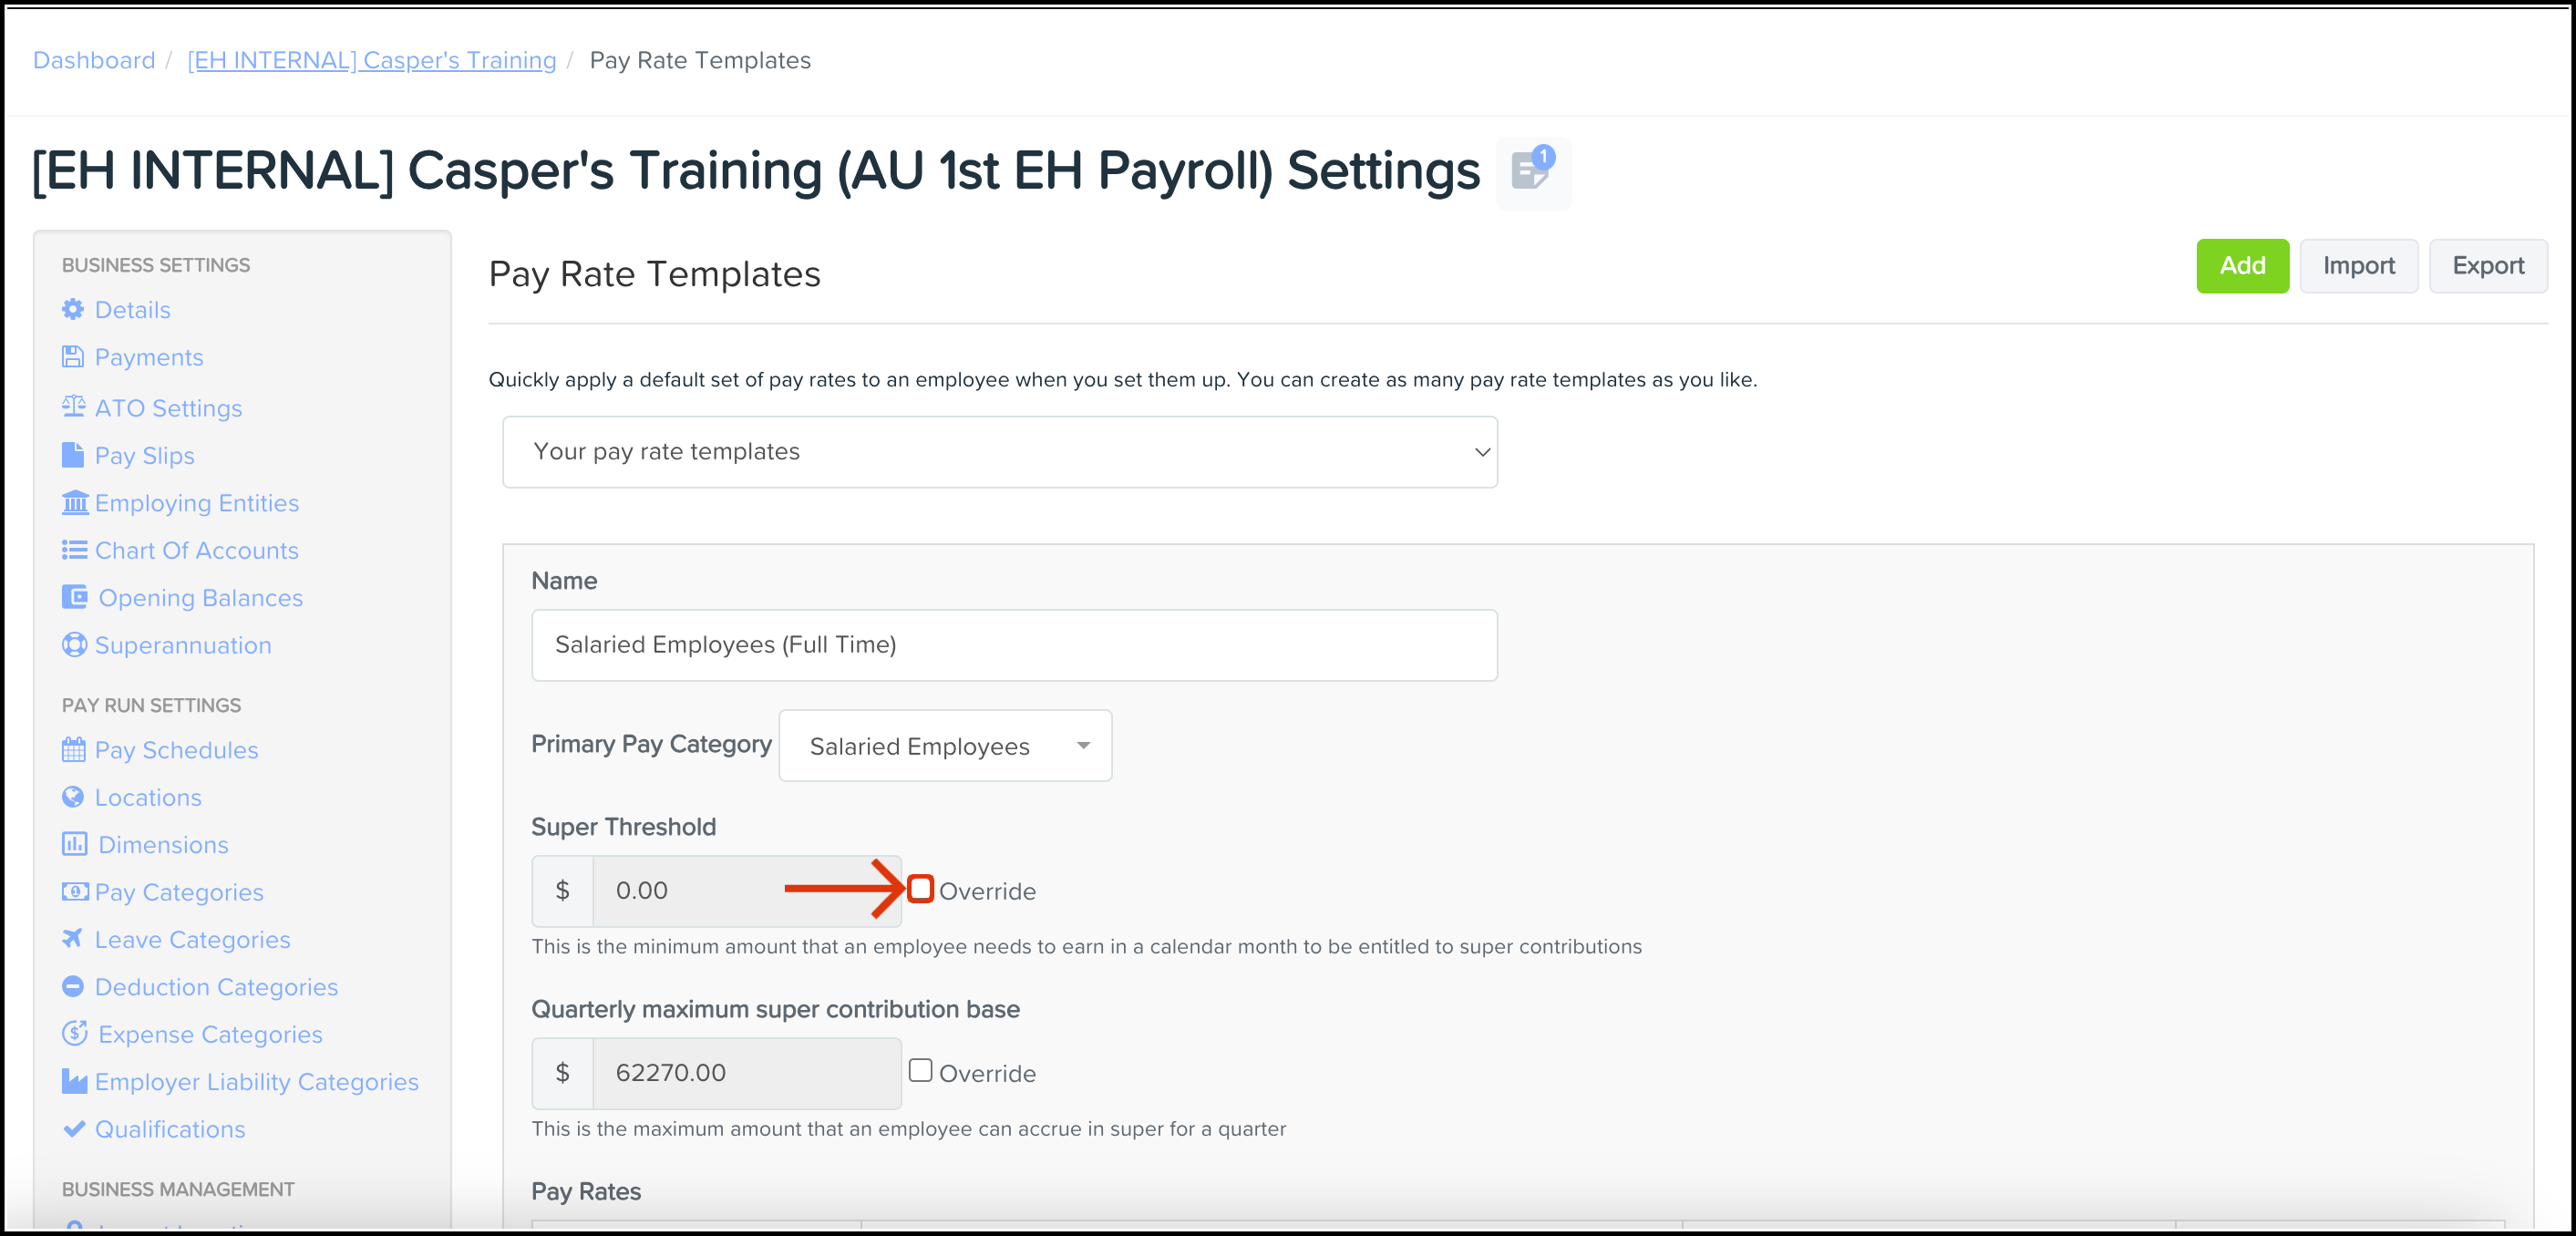Go to Chart Of Accounts settings

tap(196, 550)
